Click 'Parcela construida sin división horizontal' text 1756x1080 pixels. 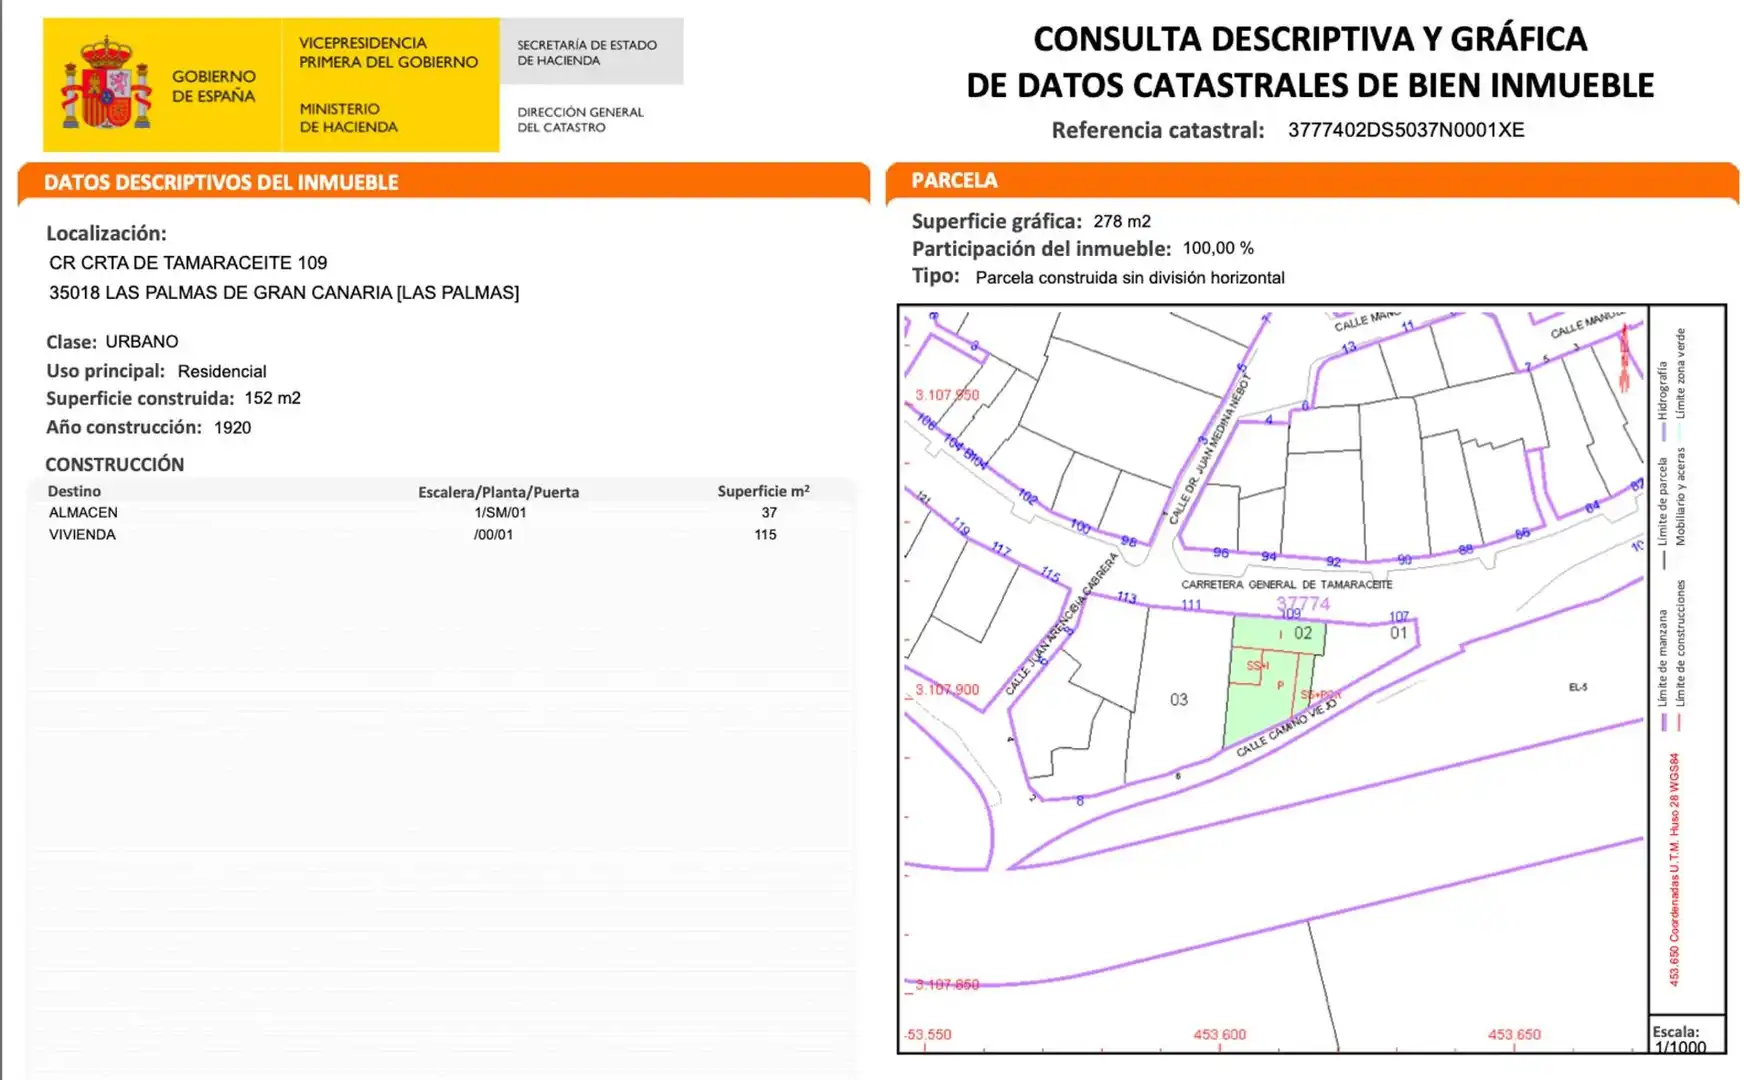[1130, 277]
